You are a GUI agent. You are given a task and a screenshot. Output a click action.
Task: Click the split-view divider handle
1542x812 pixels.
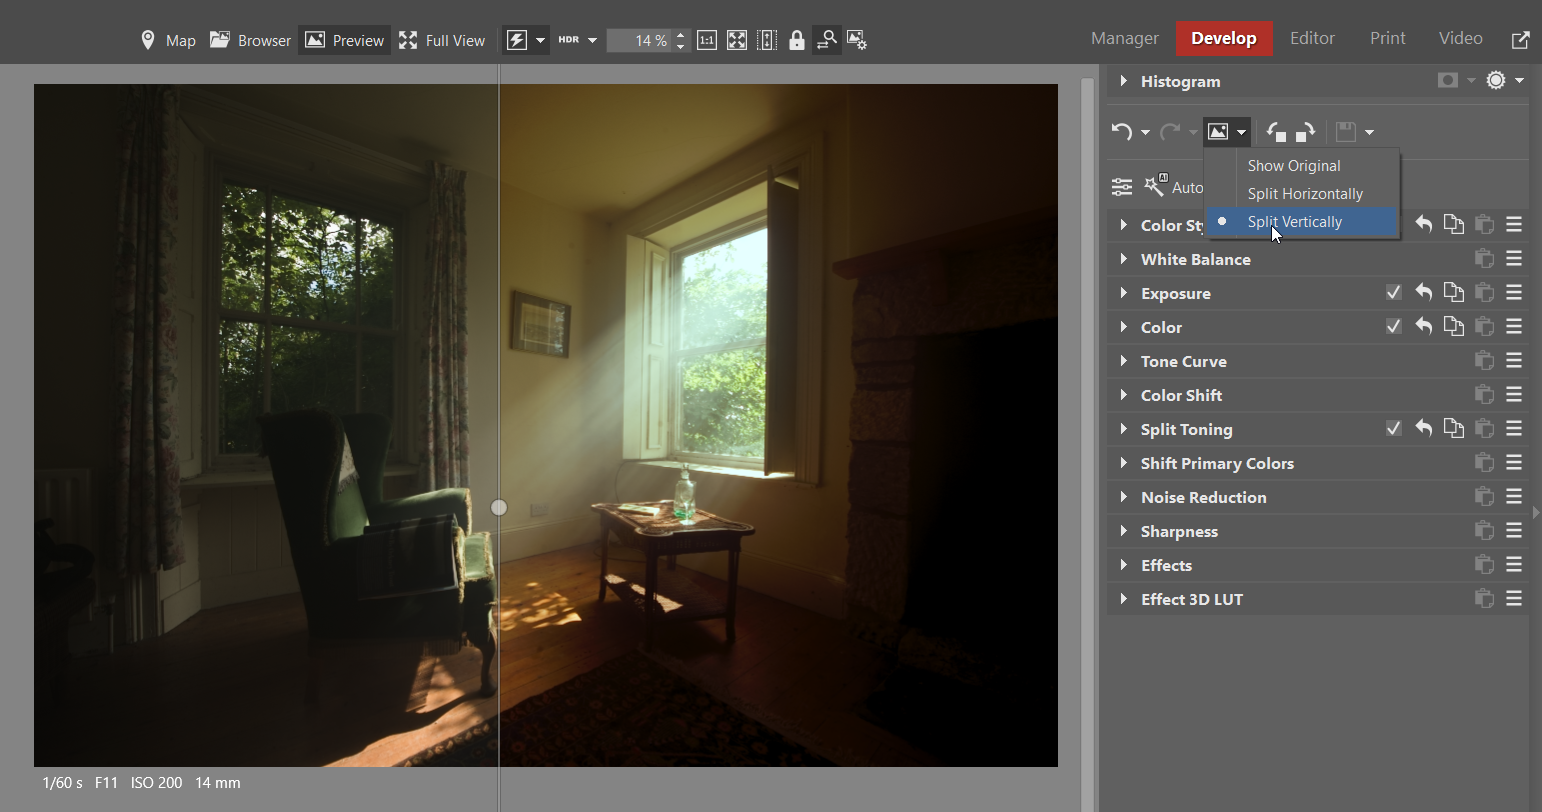(499, 508)
